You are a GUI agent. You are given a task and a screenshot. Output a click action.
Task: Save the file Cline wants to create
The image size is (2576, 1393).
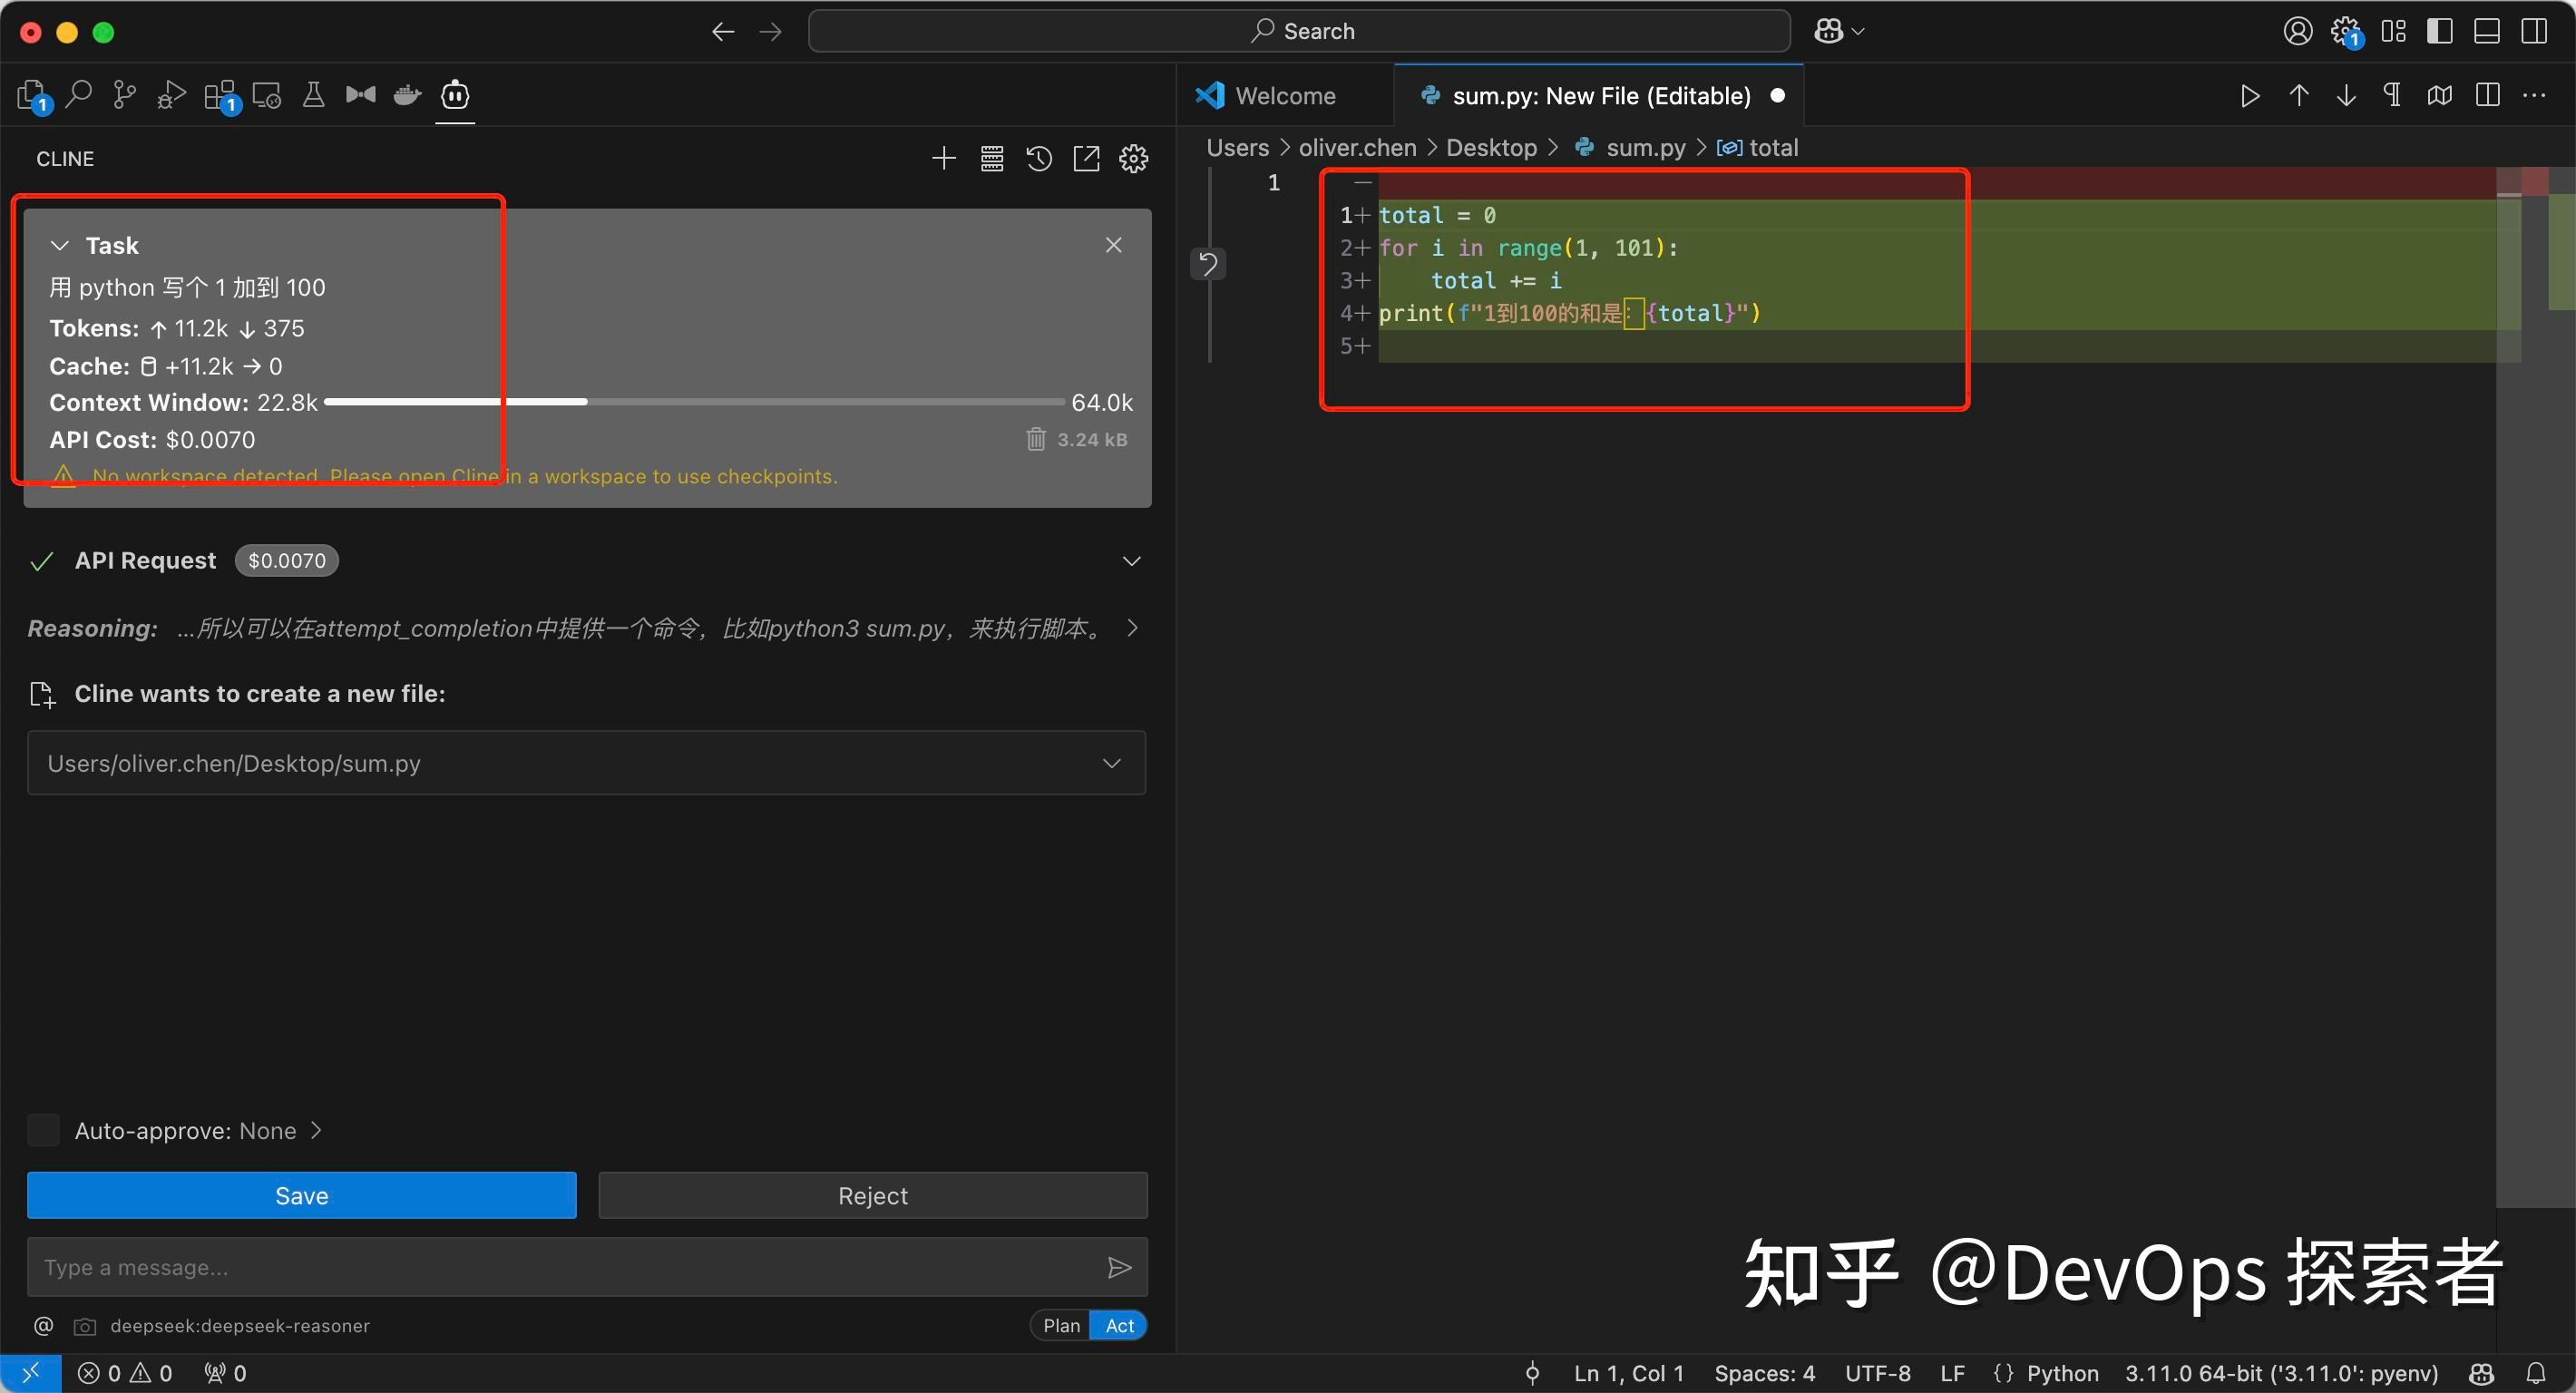click(301, 1195)
